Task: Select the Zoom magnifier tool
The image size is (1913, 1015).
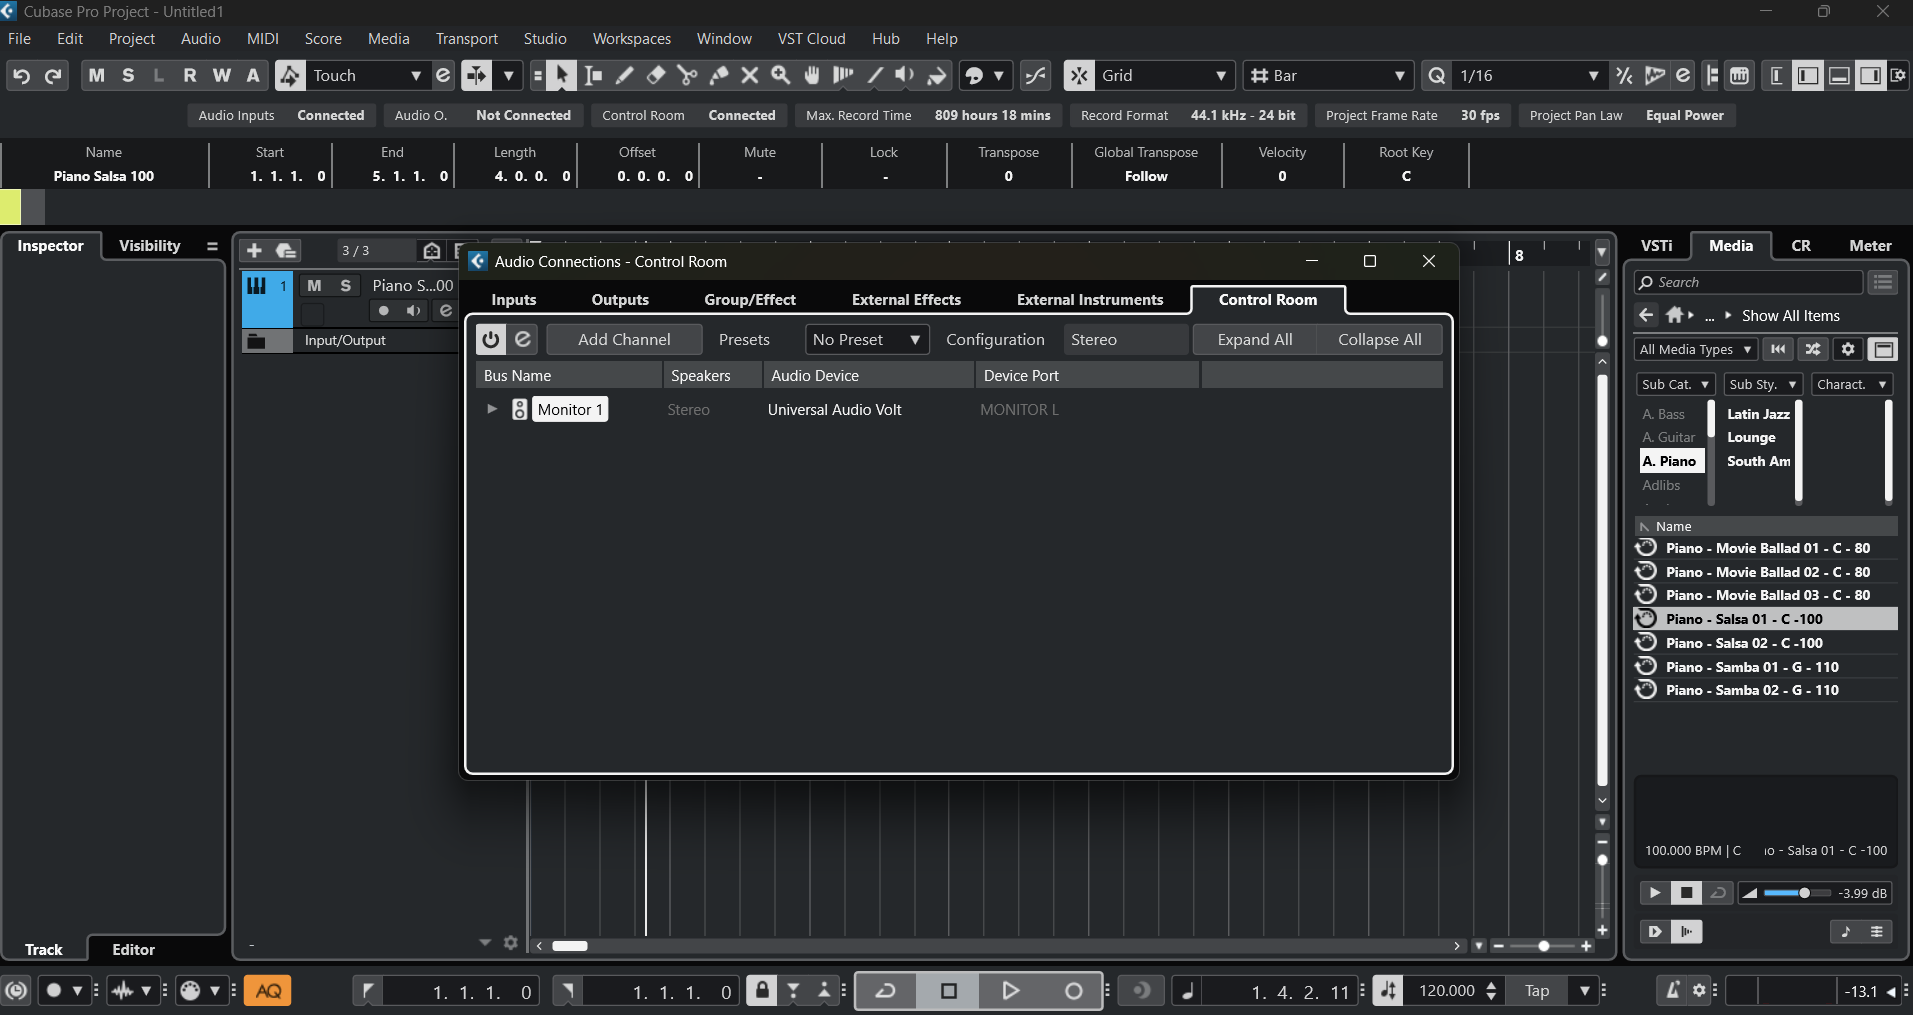Action: coord(781,76)
